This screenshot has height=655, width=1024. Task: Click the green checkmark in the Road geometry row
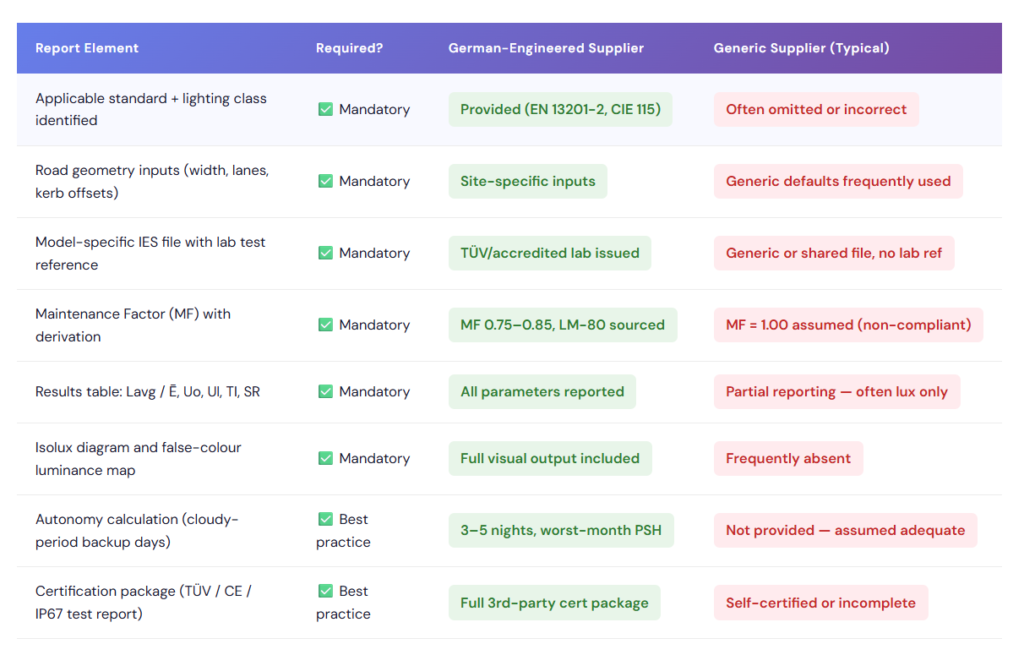coord(325,181)
